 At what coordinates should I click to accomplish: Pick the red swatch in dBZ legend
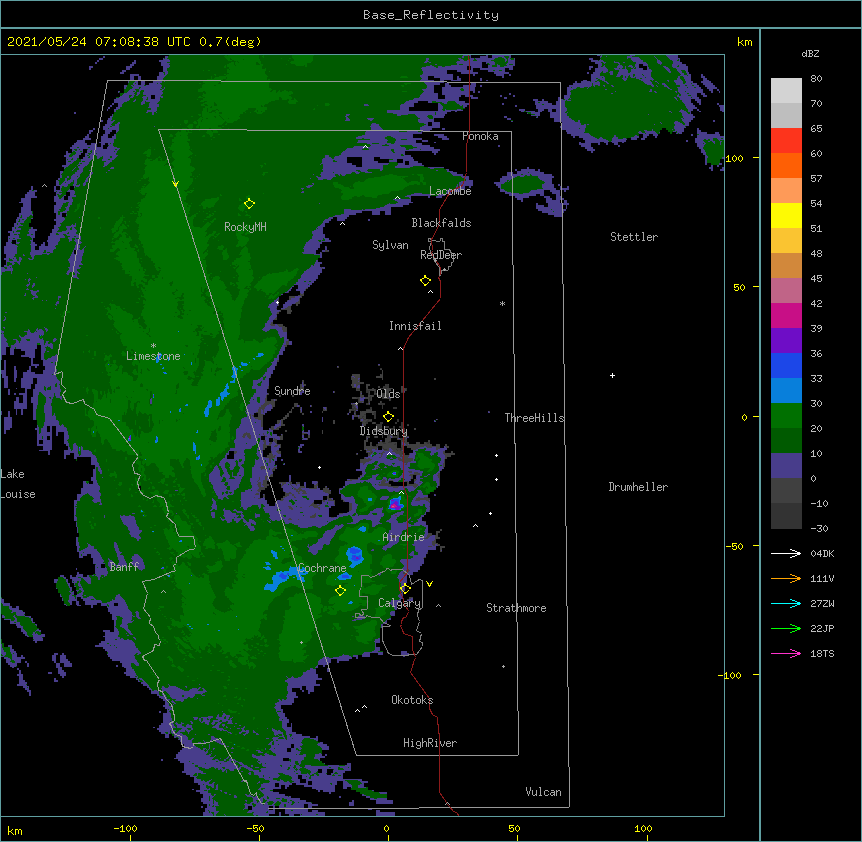pyautogui.click(x=786, y=141)
